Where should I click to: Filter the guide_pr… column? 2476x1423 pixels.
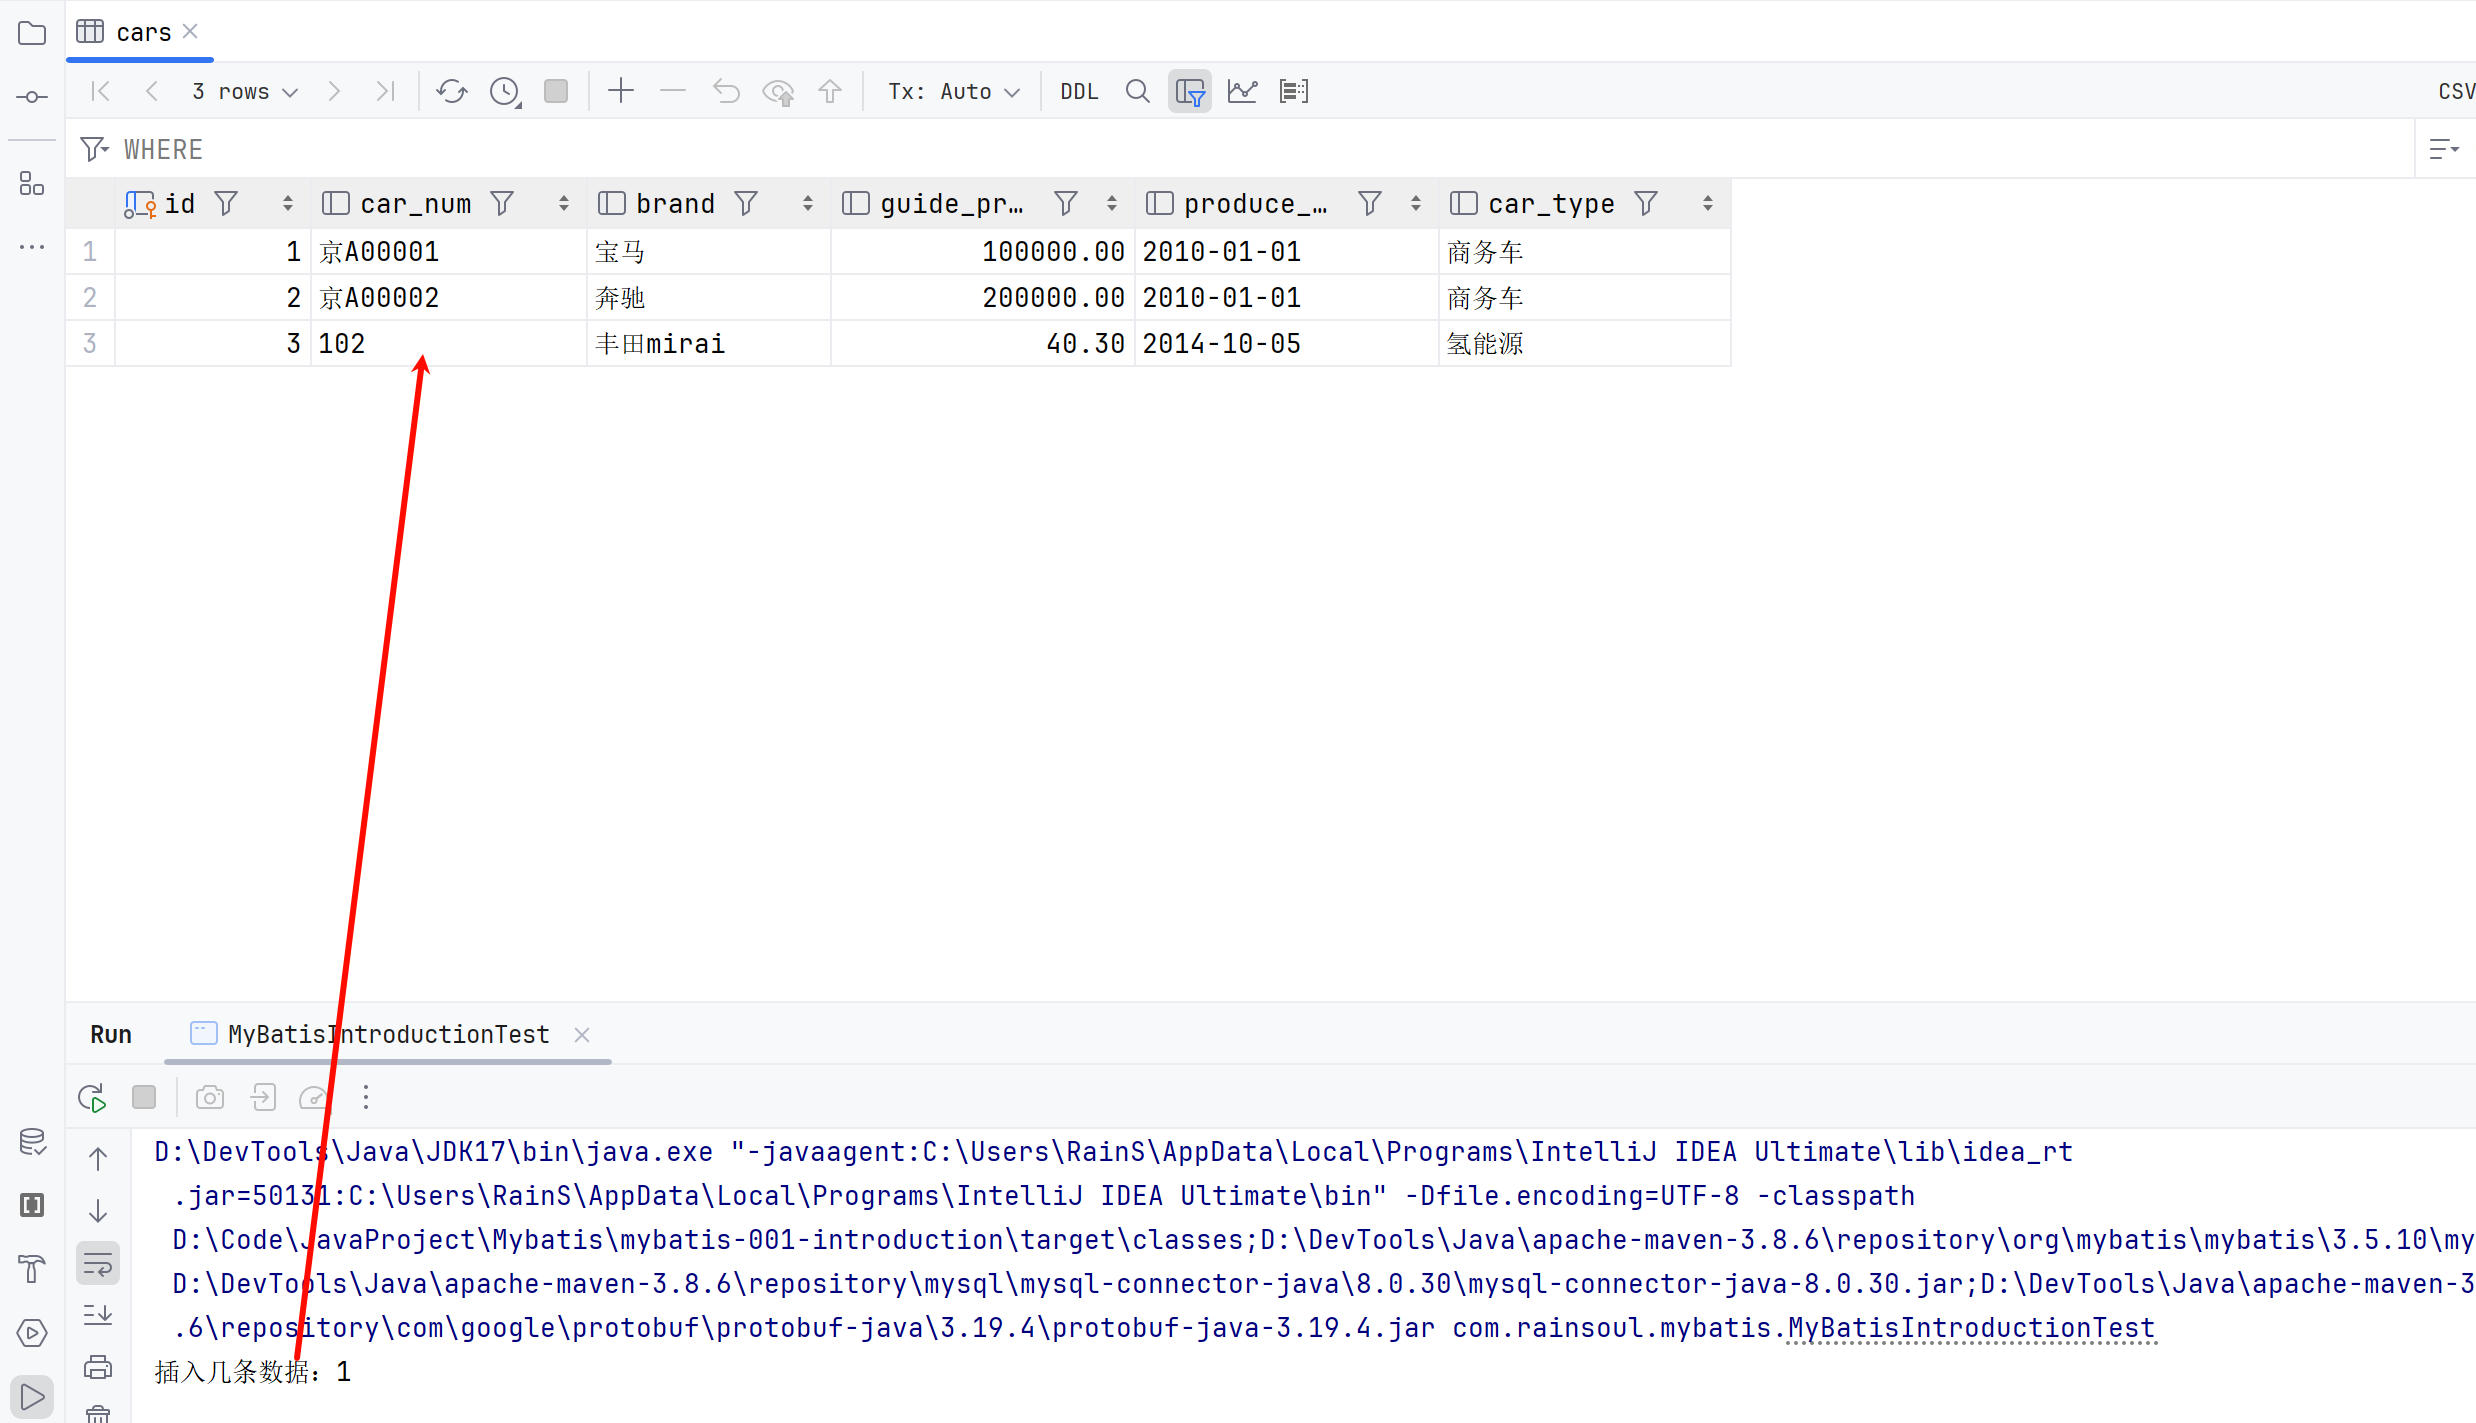(1066, 204)
